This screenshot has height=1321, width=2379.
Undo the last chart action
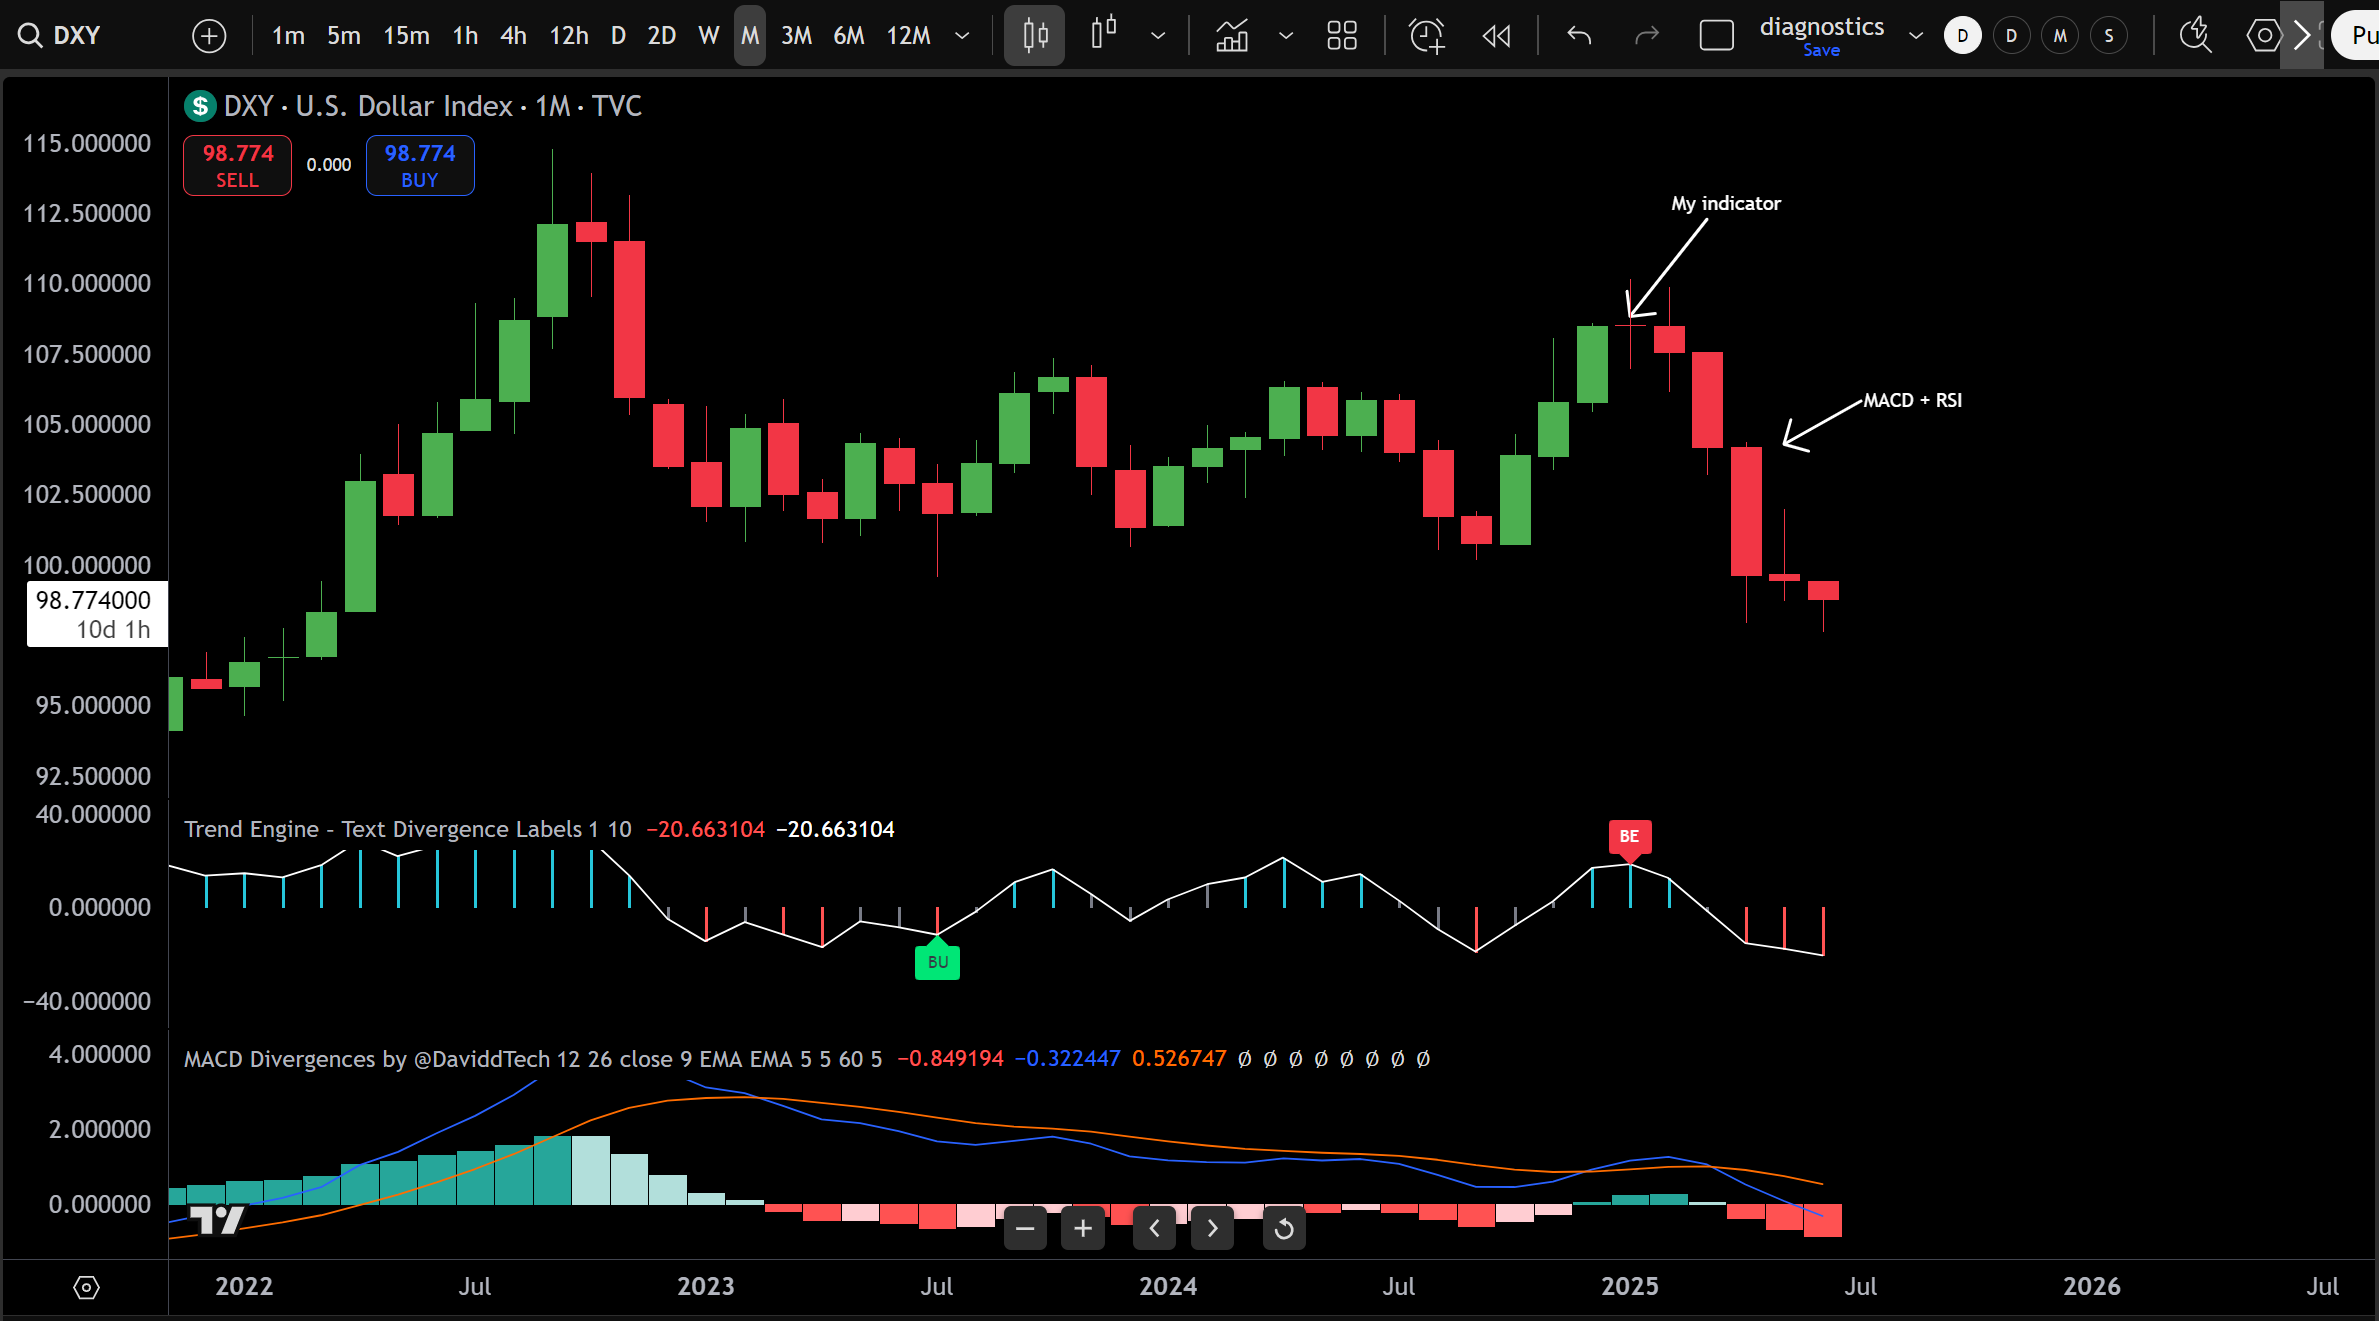[1580, 36]
